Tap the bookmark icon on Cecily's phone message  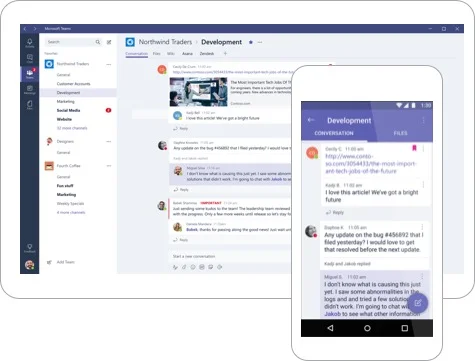coord(414,148)
